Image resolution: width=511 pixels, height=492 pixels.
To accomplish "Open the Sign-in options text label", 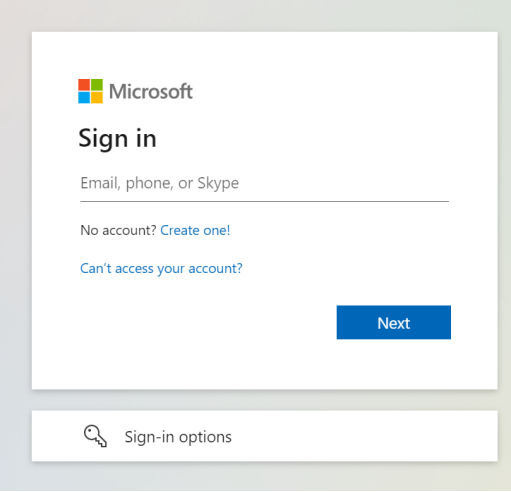I will click(178, 437).
